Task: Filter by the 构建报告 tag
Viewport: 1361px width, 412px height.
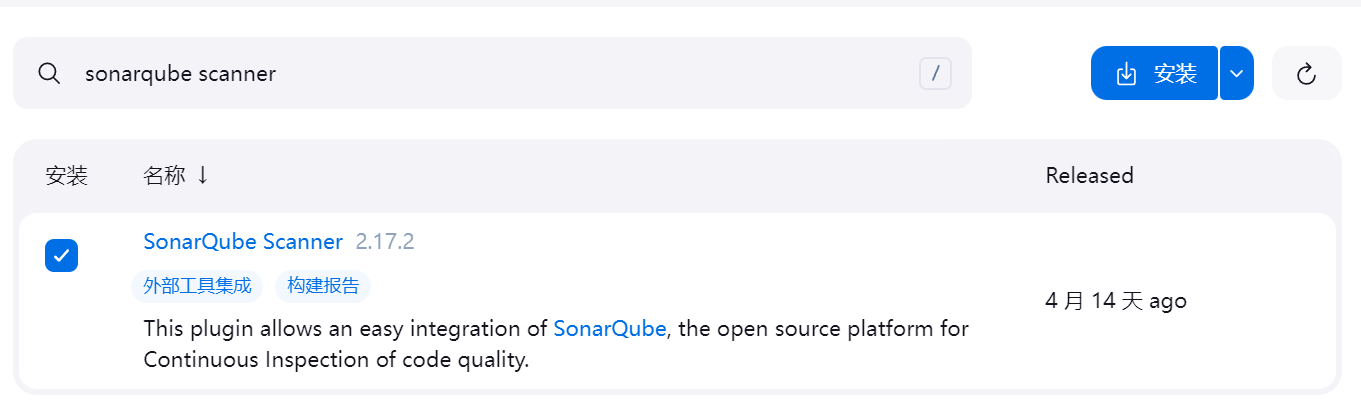Action: [x=323, y=286]
